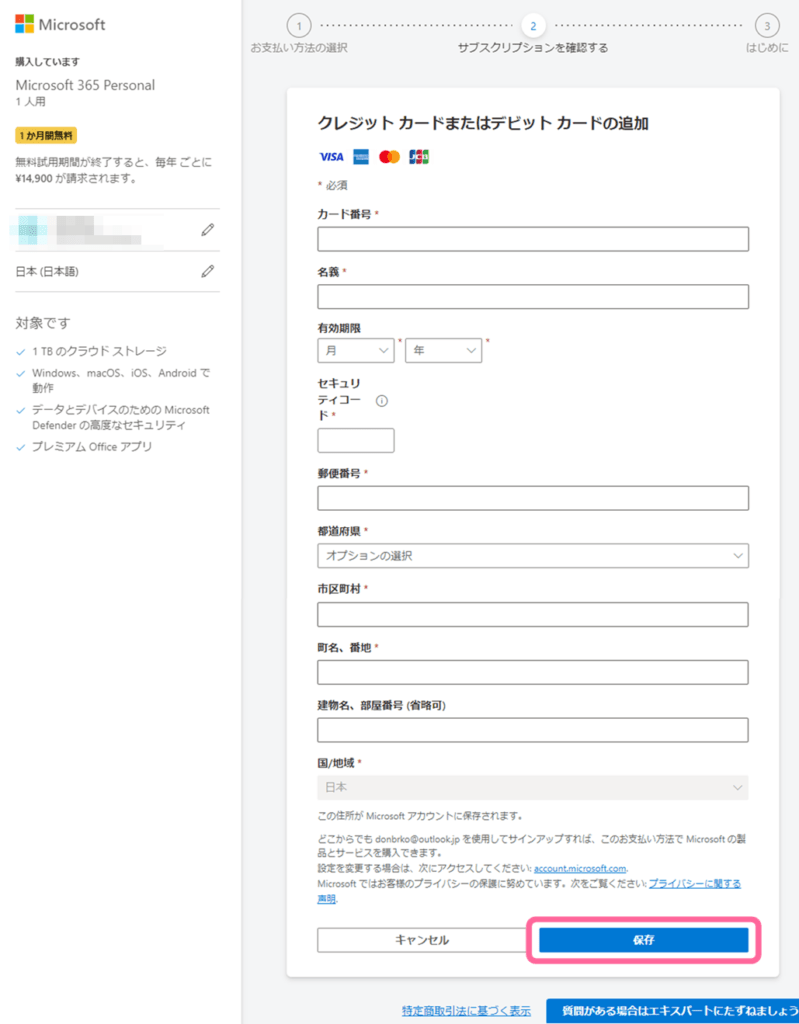
Task: Edit the 日本 (日本語) region with pencil
Action: [x=208, y=271]
